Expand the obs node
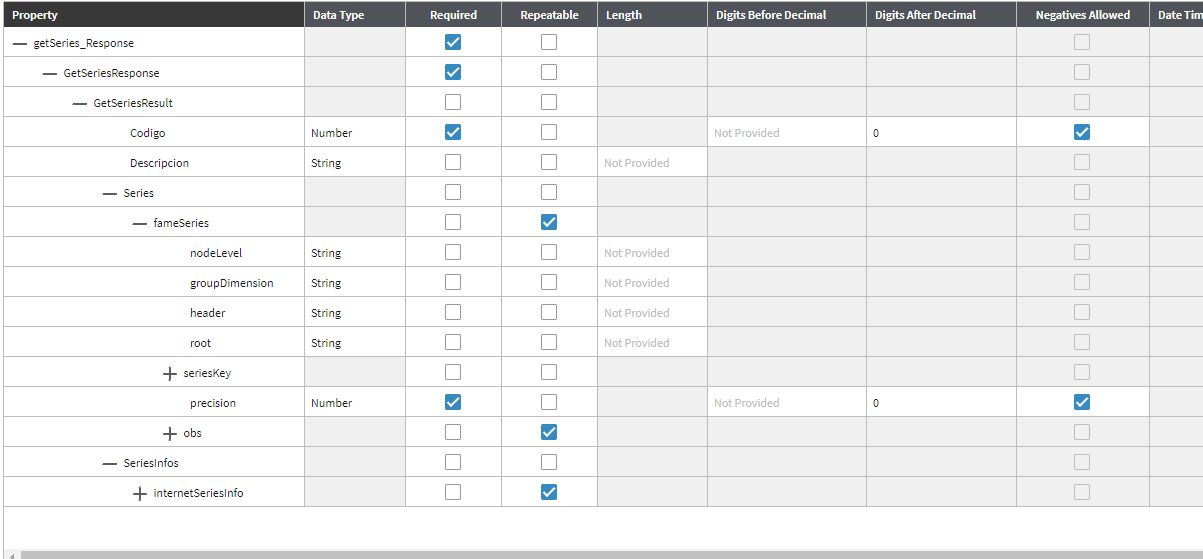 pos(169,433)
